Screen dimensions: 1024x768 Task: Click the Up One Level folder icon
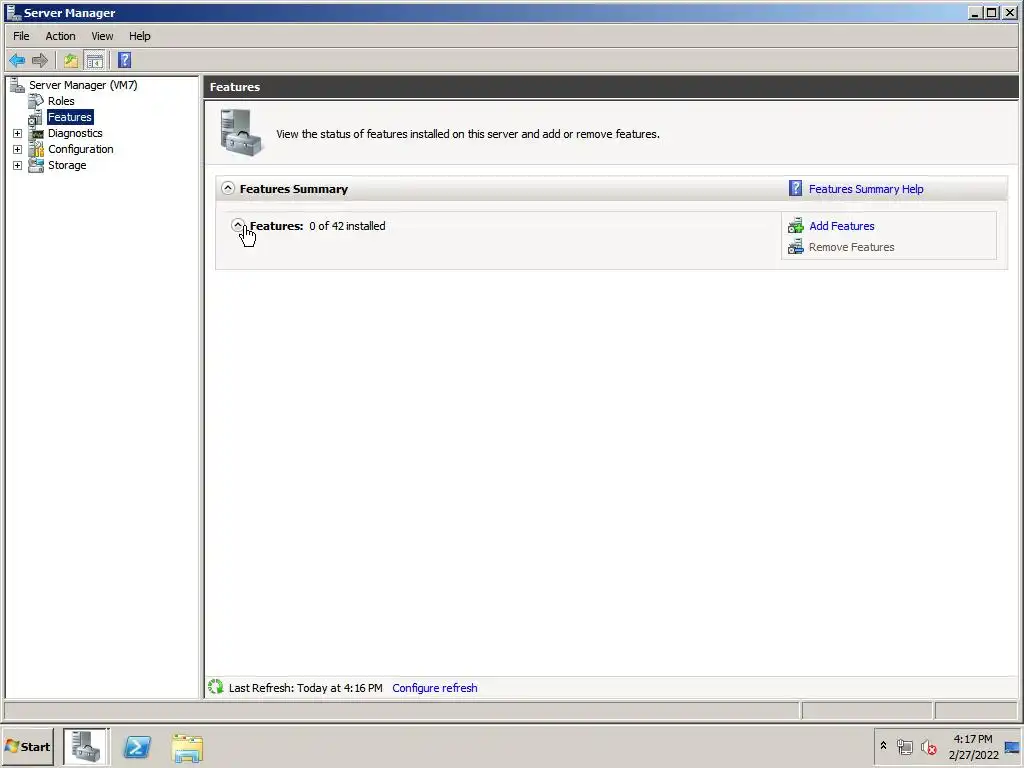coord(71,61)
